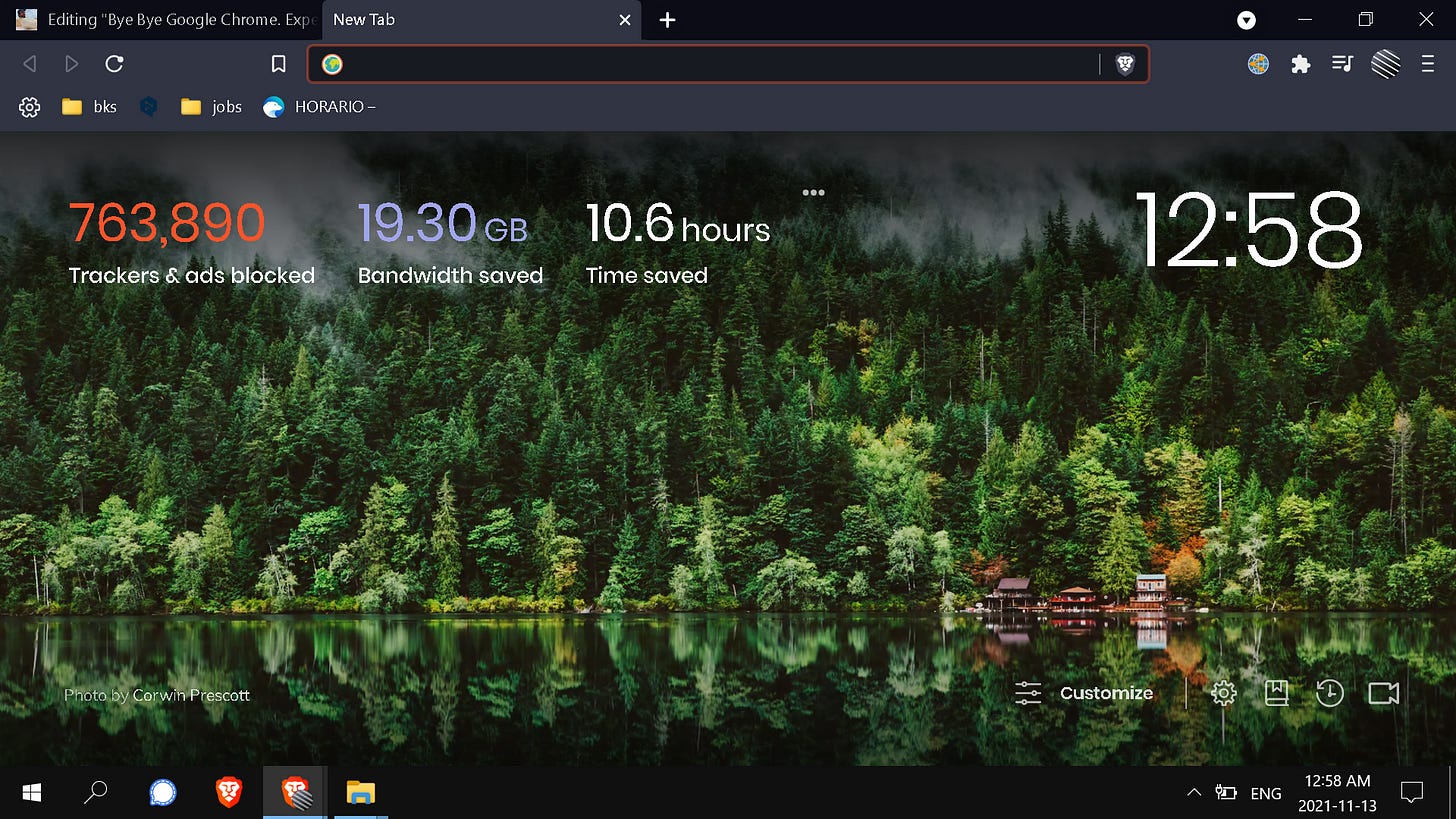Open browsing history clock icon

[1329, 693]
